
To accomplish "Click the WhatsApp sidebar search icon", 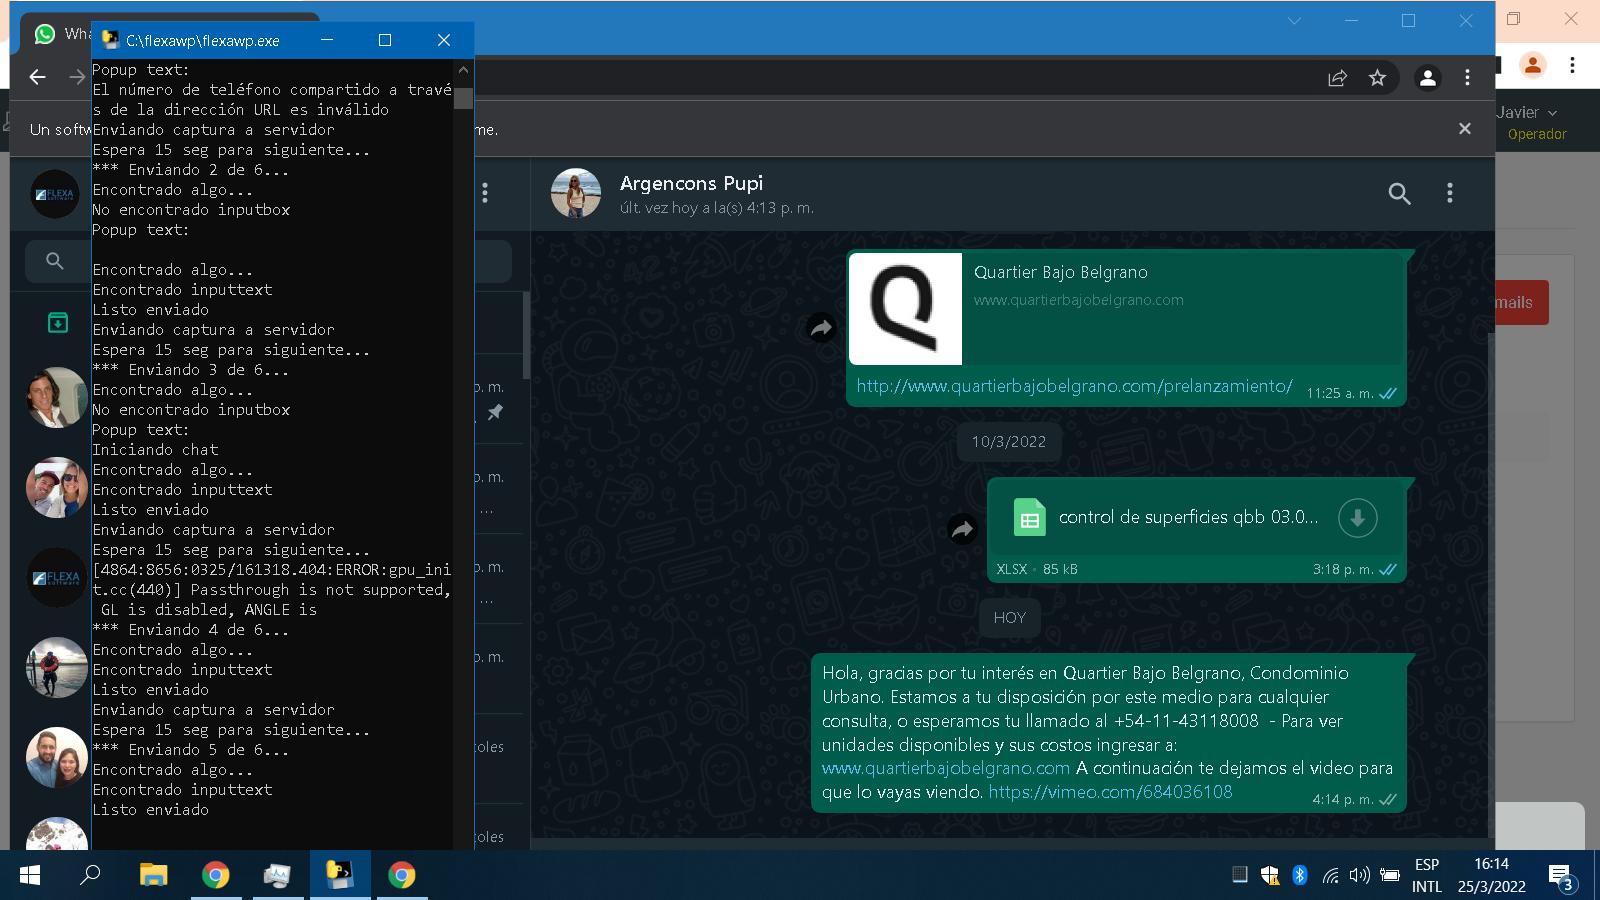I will [x=55, y=261].
